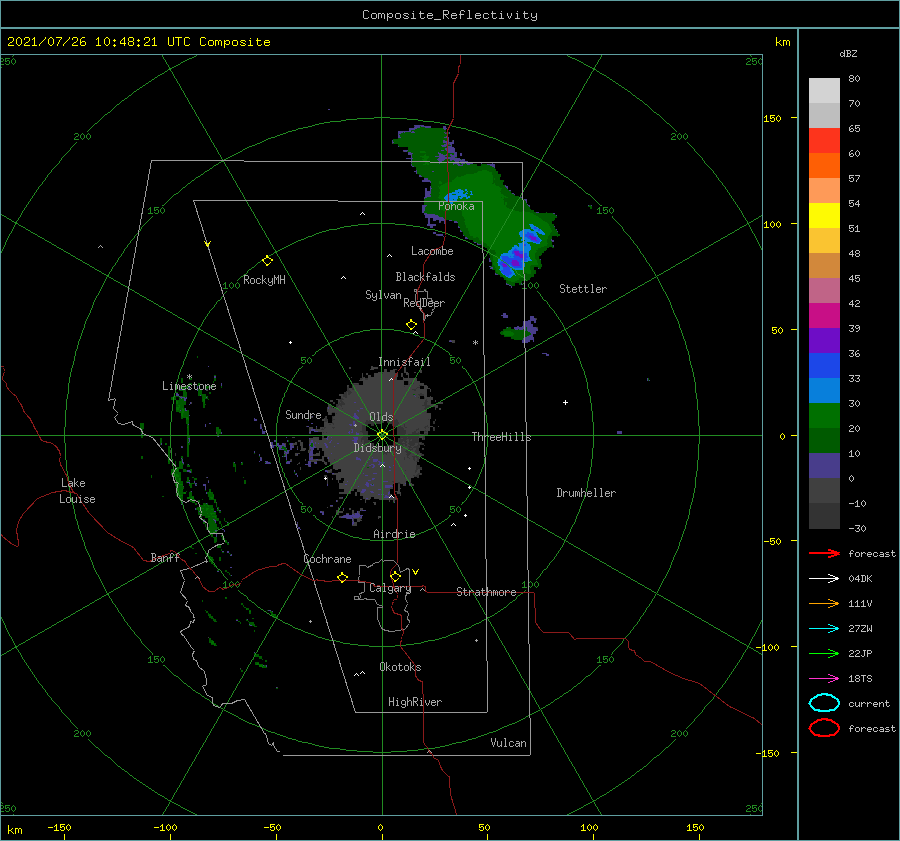Viewport: 900px width, 841px height.
Task: Click the Calgary city label
Action: 390,588
